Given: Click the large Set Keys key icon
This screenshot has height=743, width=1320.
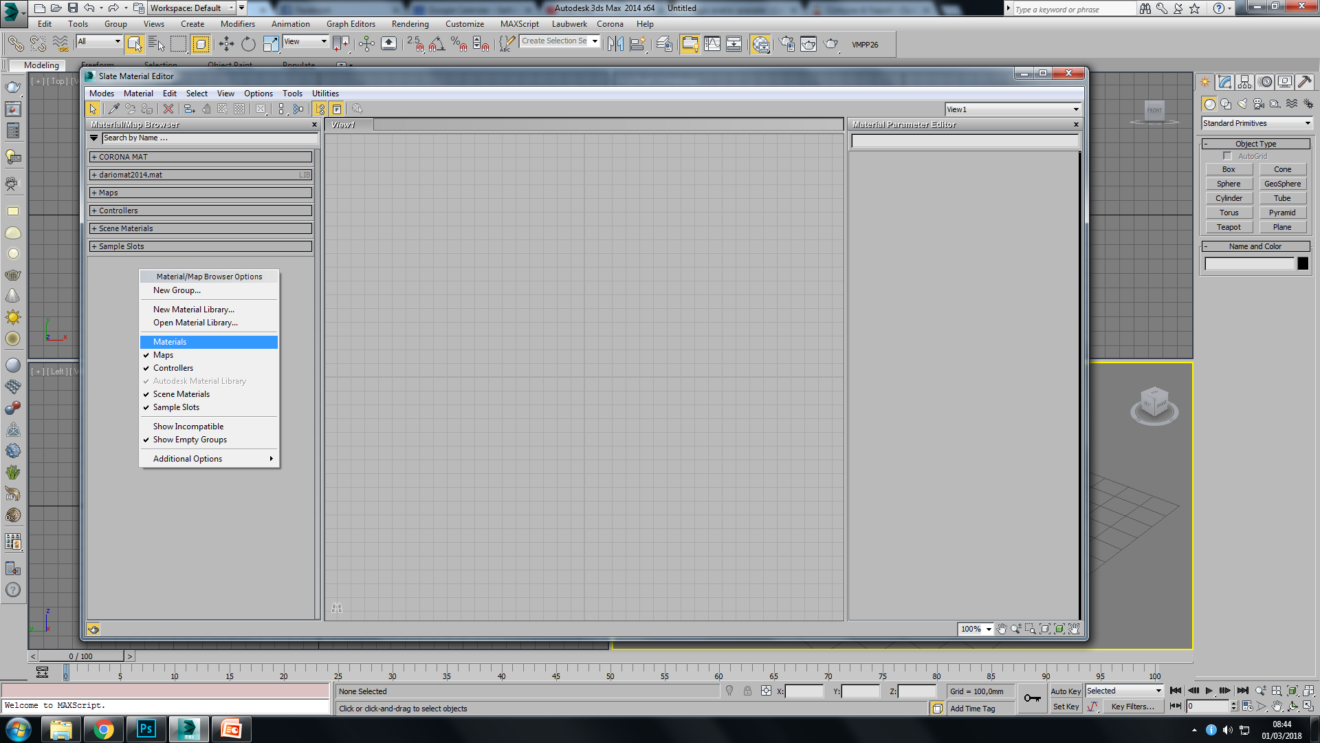Looking at the screenshot, I should pyautogui.click(x=1033, y=698).
